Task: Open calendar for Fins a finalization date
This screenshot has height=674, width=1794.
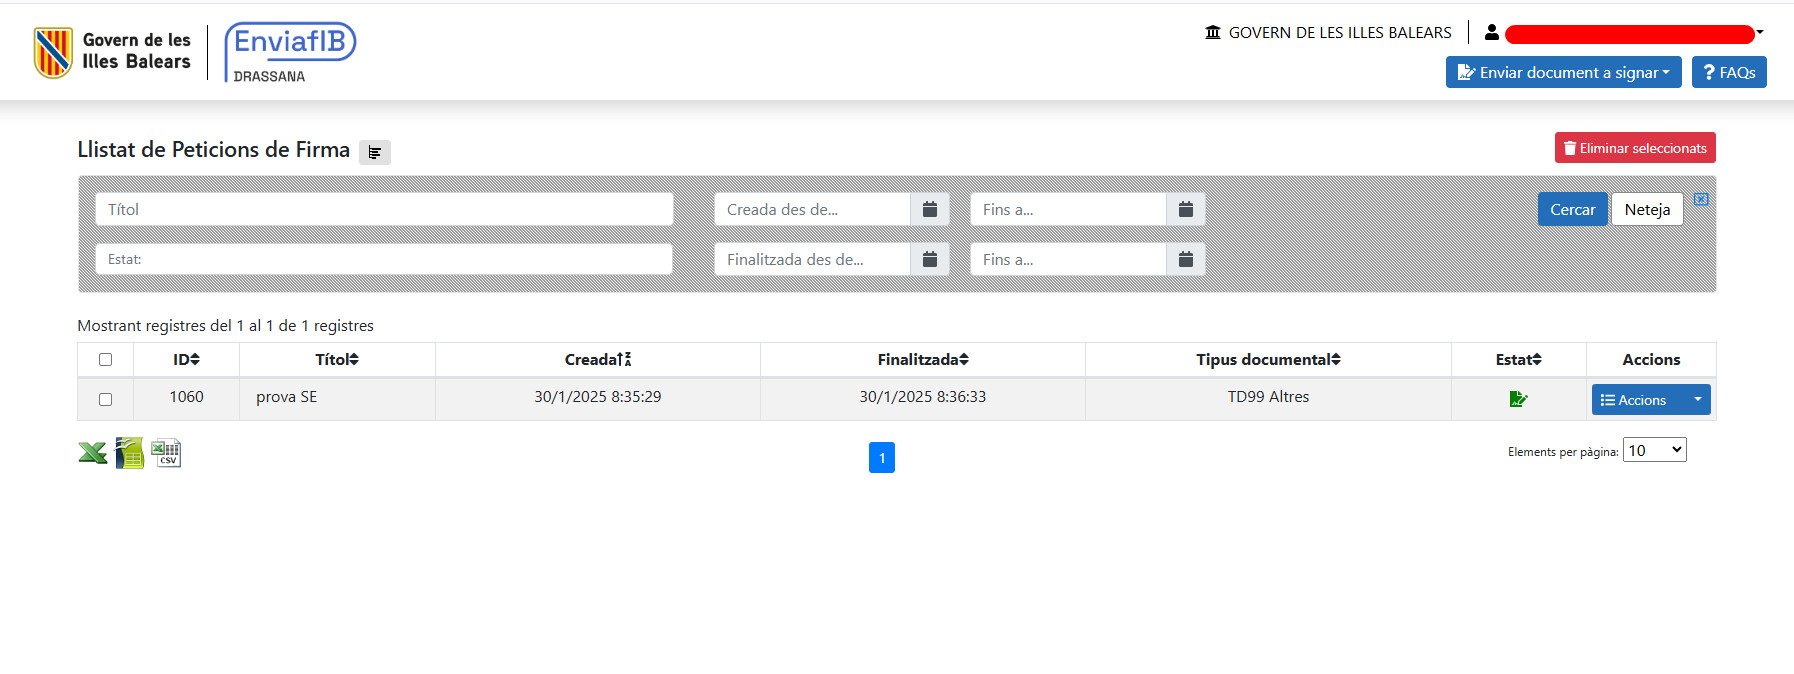Action: click(x=1186, y=259)
